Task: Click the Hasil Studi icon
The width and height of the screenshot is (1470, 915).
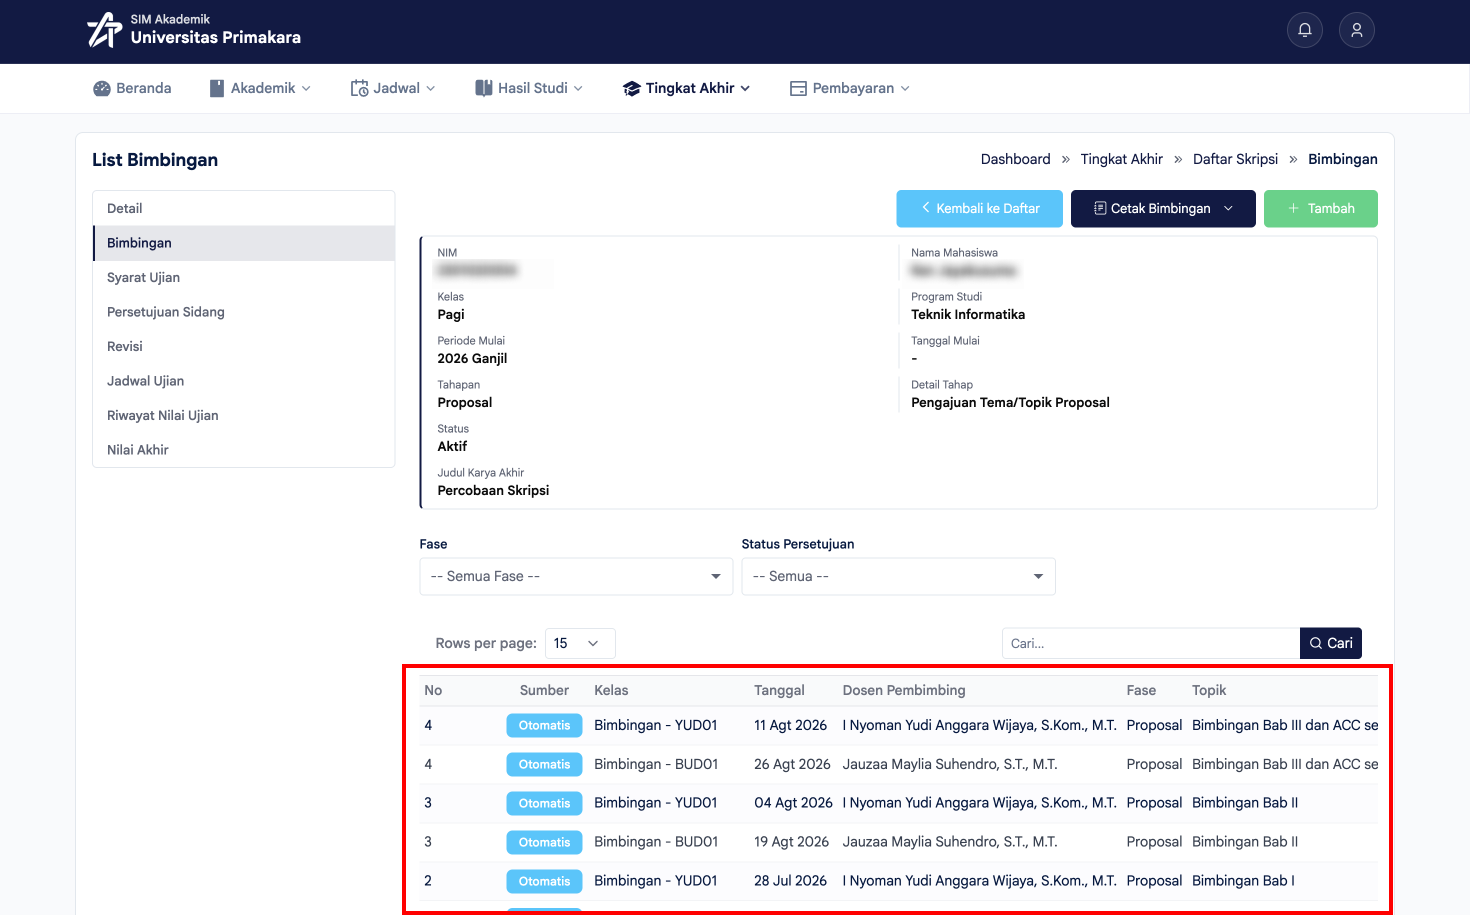Action: (x=484, y=88)
